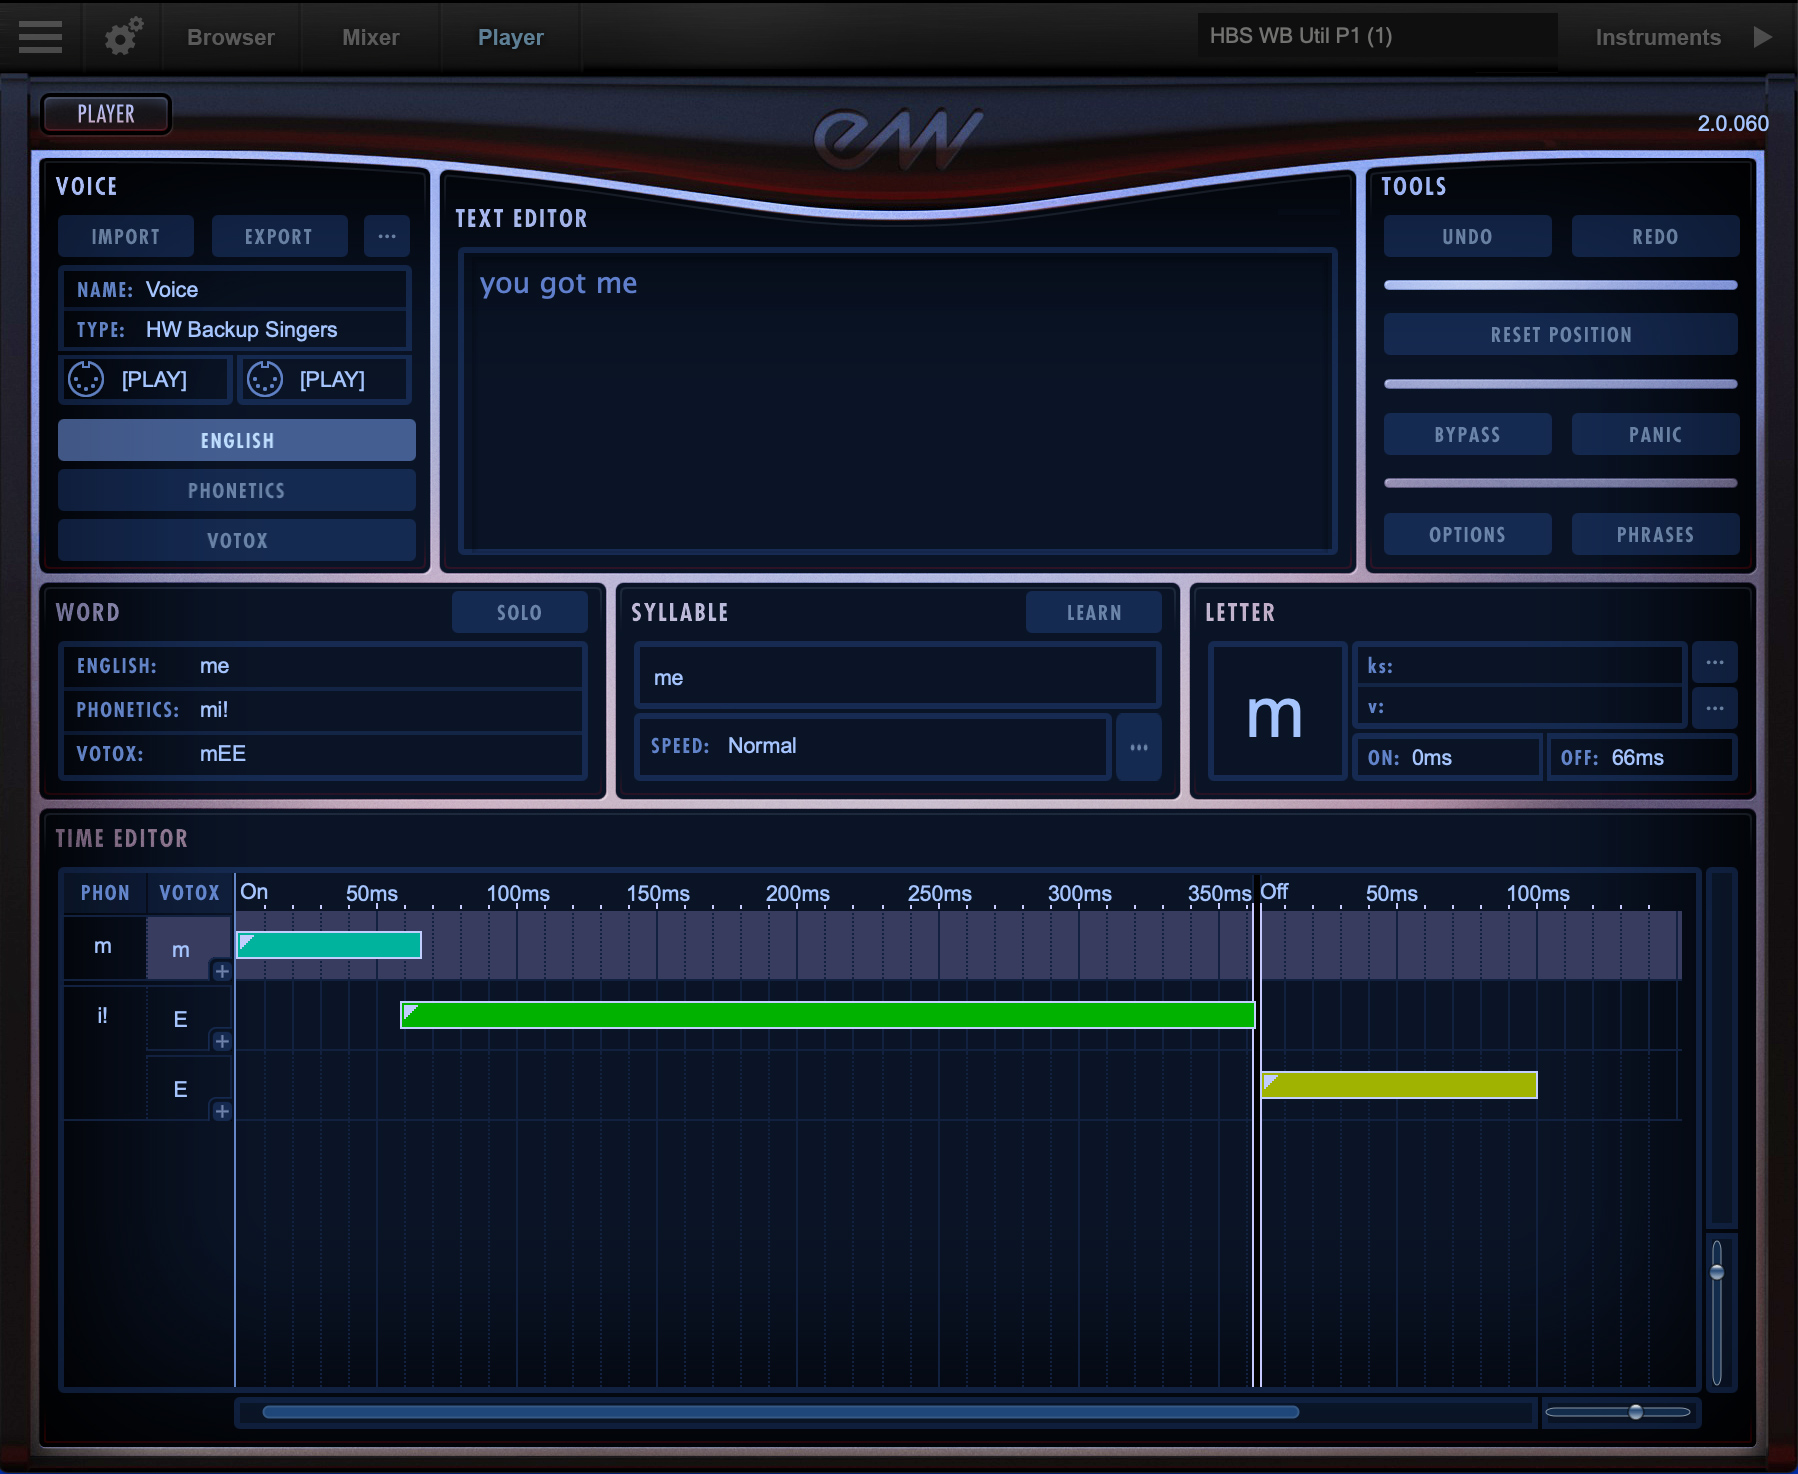Open extra options for the v field

(1714, 707)
